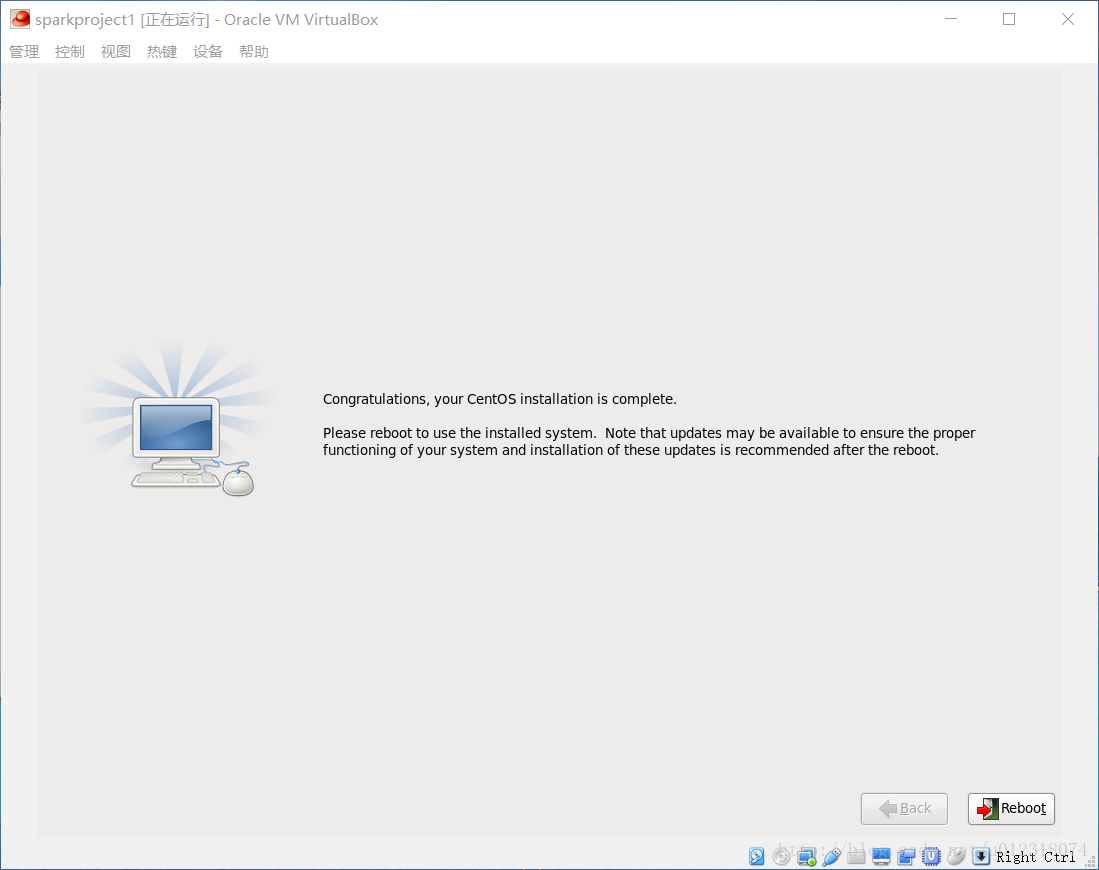Click the optical disc status icon
This screenshot has height=870, width=1099.
(x=781, y=856)
